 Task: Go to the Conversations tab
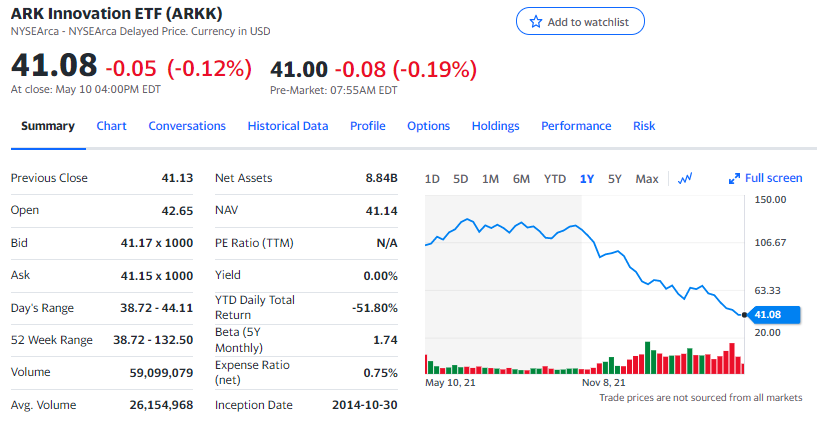click(187, 126)
